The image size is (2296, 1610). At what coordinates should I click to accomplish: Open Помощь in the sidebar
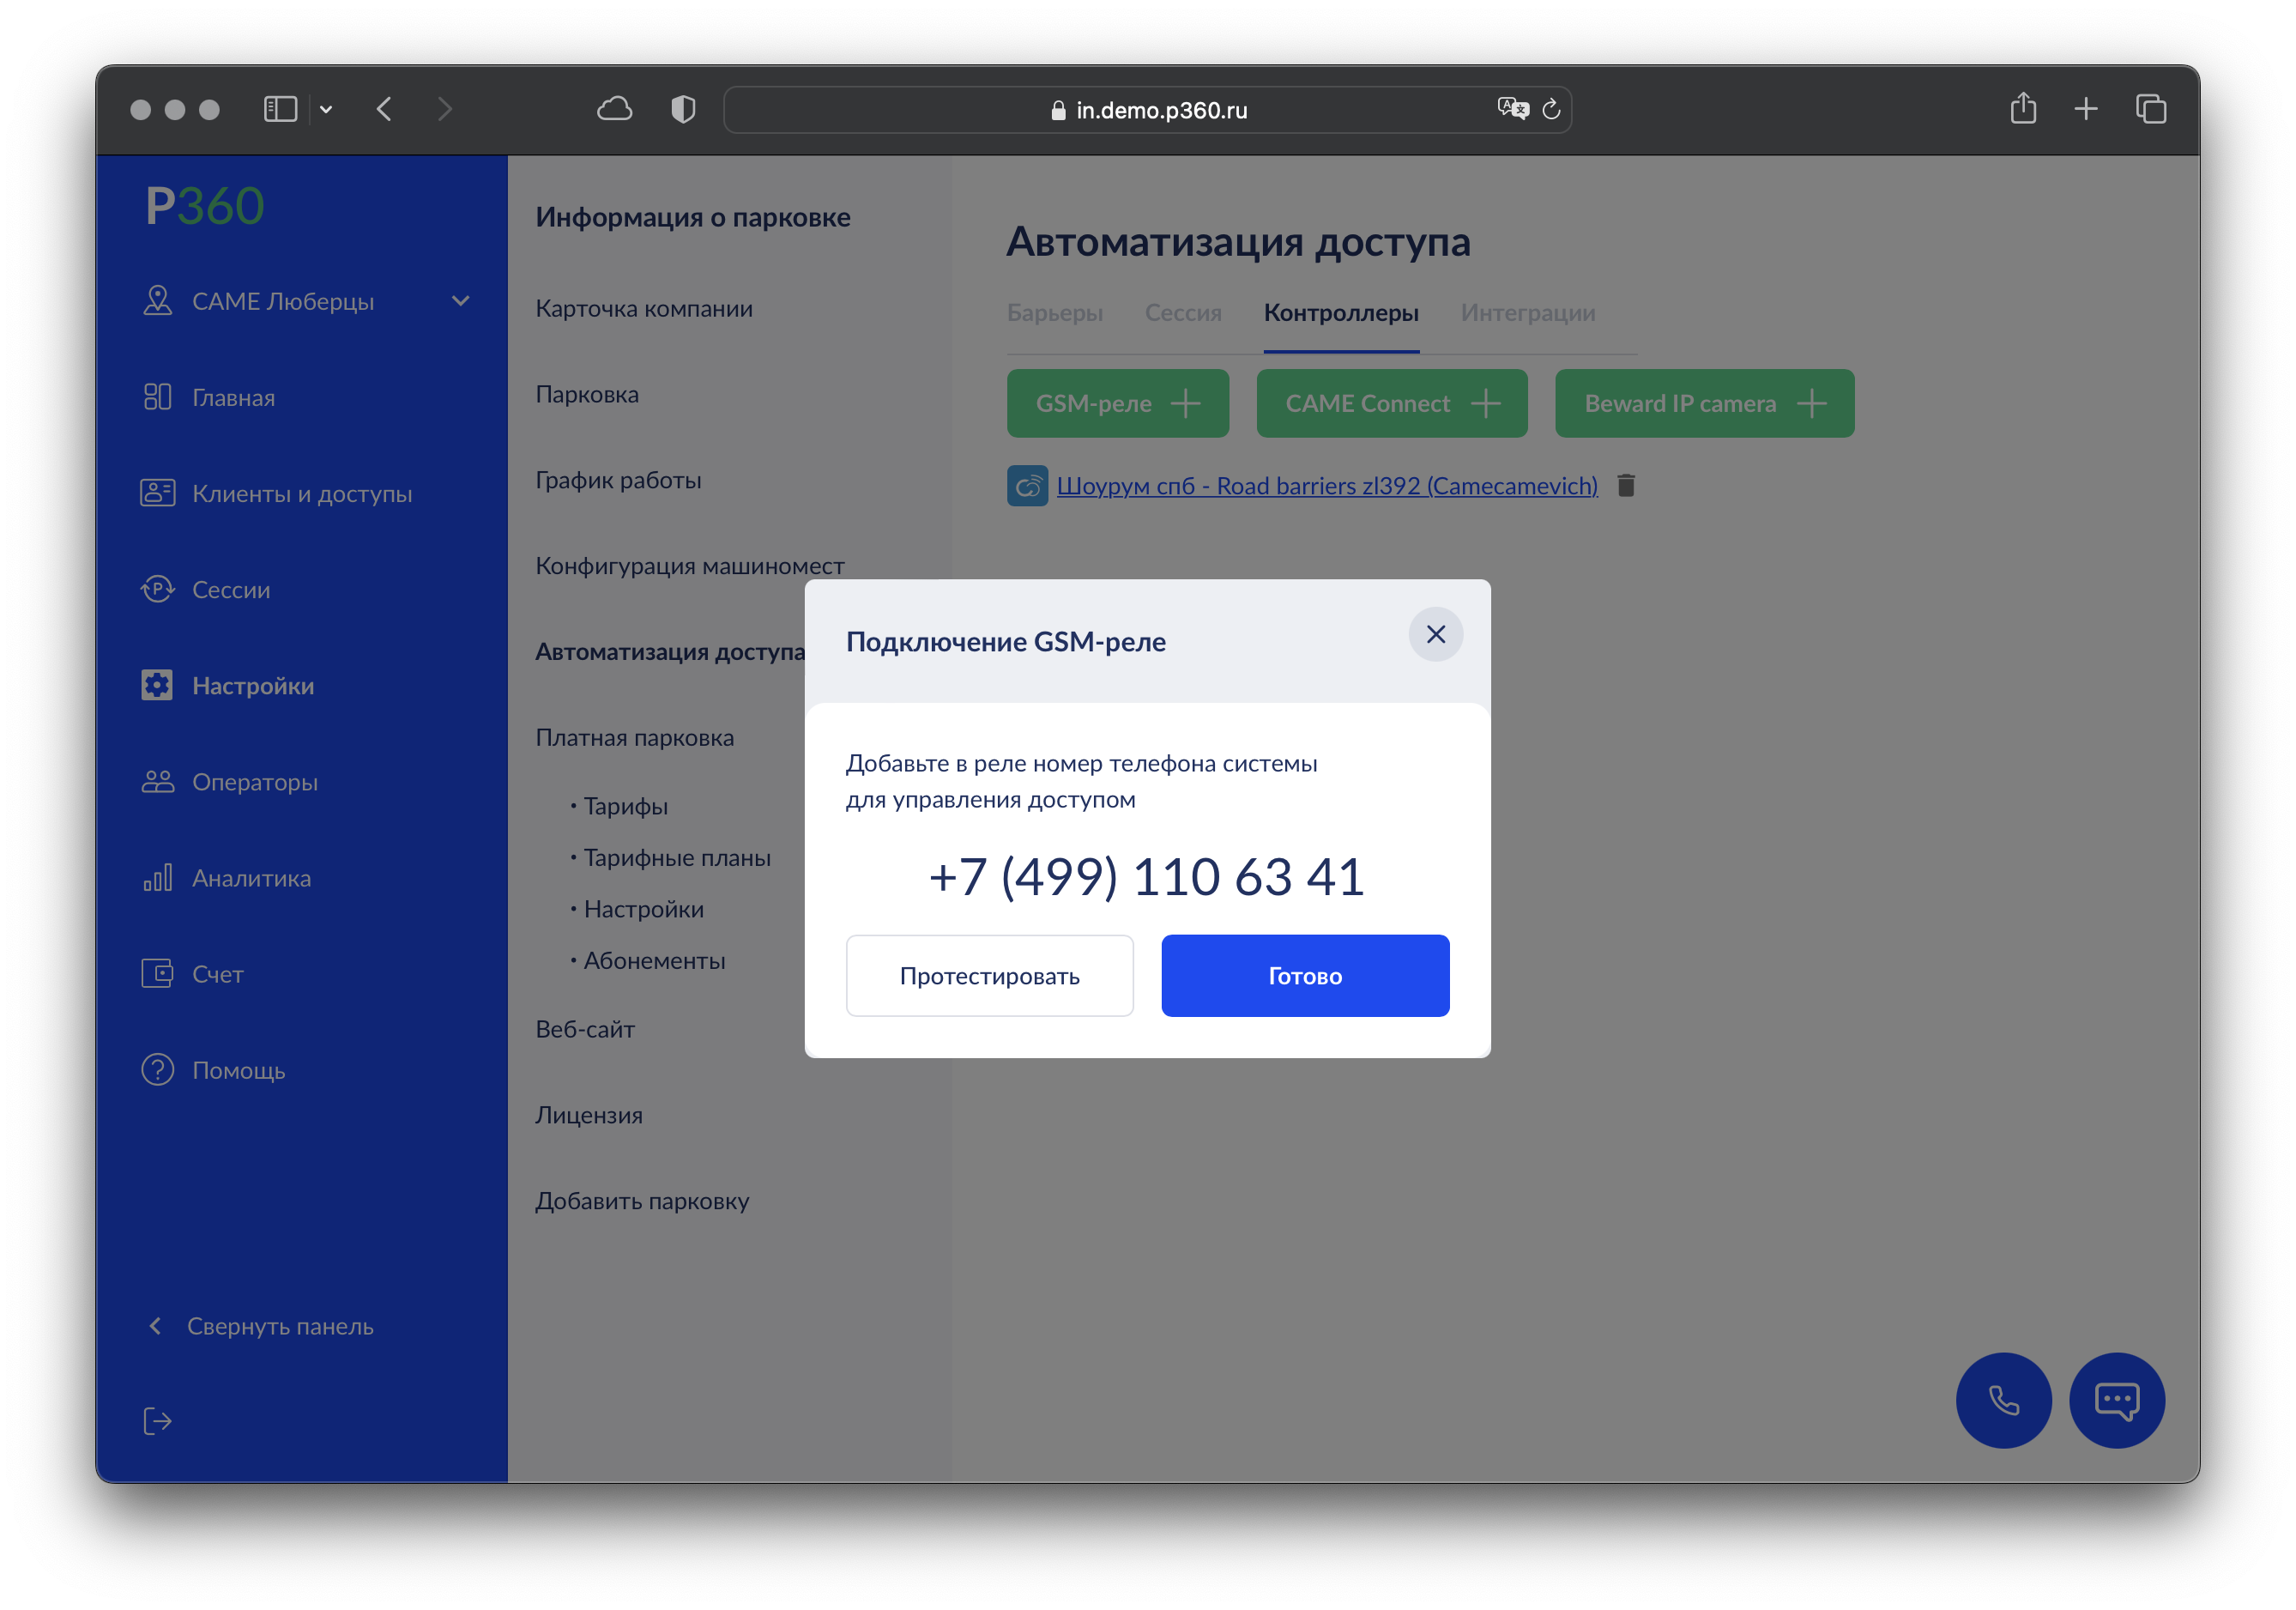[238, 1069]
